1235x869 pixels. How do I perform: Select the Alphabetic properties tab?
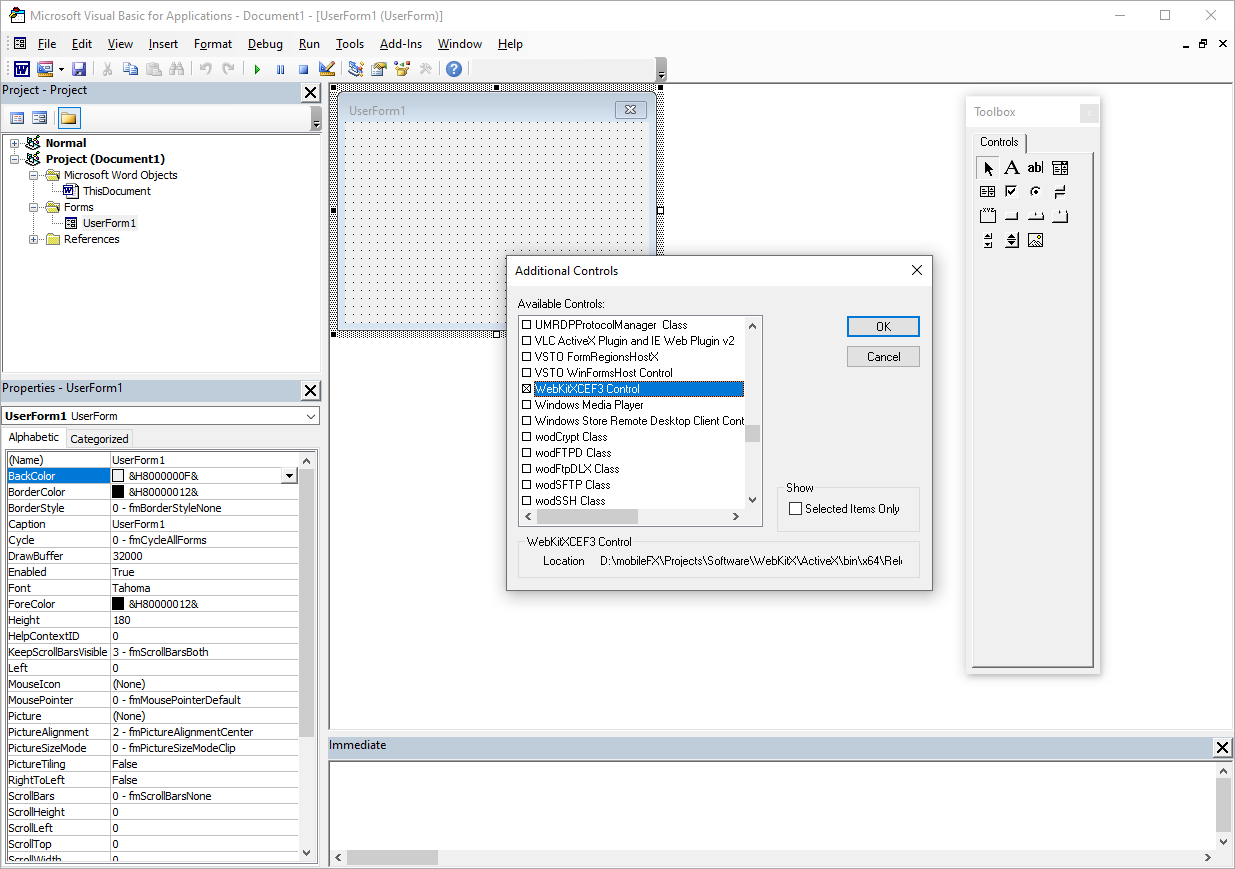coord(34,437)
